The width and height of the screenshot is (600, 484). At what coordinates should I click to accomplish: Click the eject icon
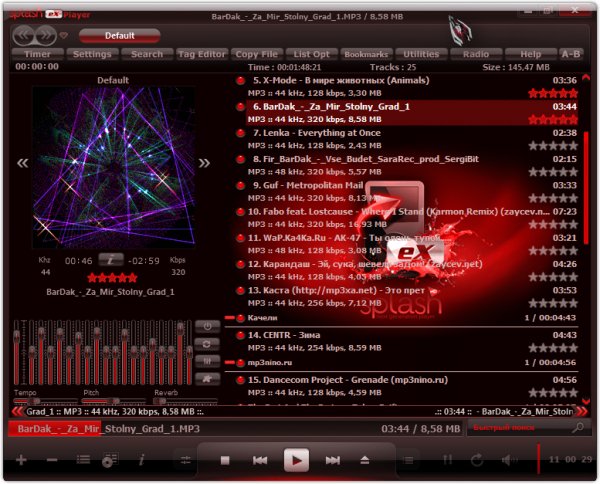click(365, 460)
